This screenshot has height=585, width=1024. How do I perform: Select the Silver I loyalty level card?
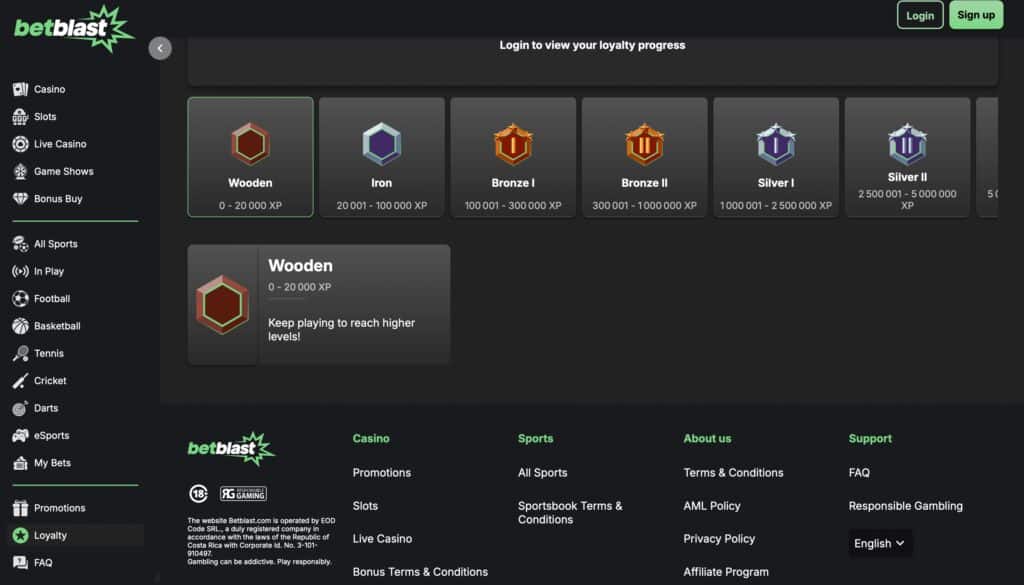(776, 157)
